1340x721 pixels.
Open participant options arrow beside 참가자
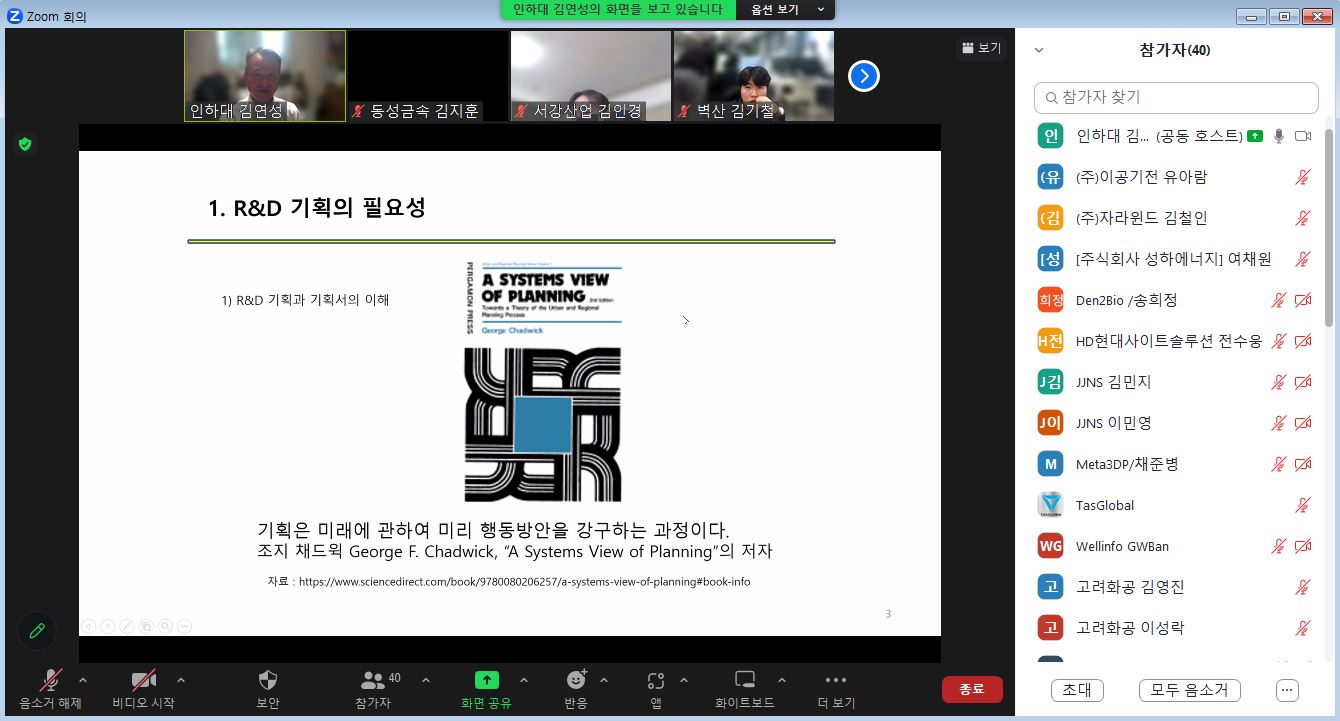click(426, 680)
